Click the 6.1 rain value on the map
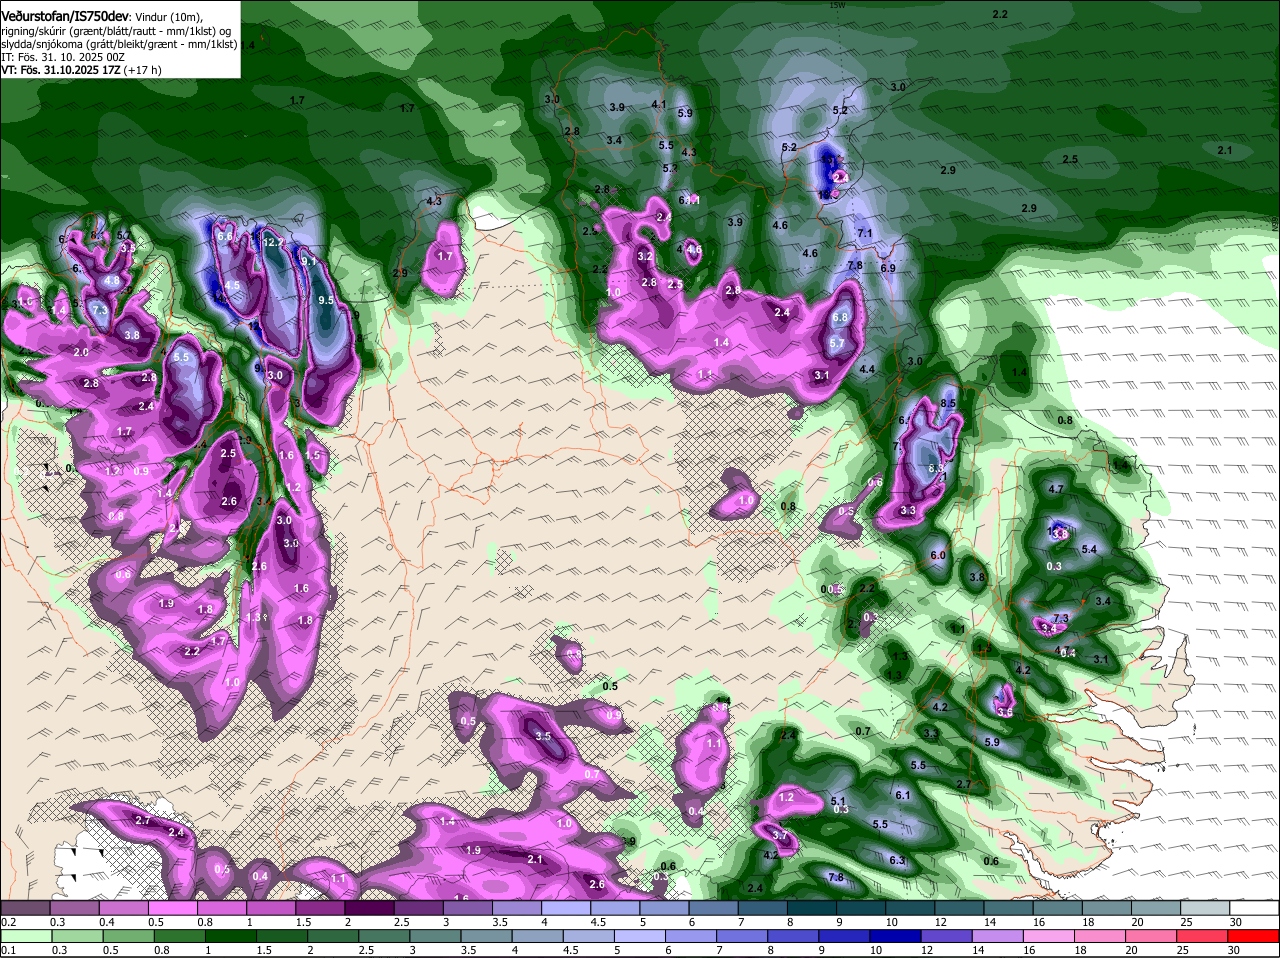Screen dimensions: 1280x958 point(903,795)
